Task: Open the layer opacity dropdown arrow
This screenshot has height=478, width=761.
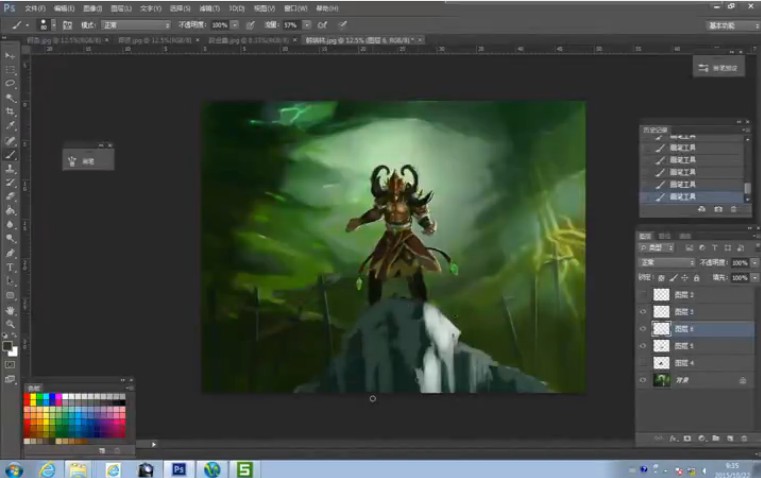Action: (754, 263)
